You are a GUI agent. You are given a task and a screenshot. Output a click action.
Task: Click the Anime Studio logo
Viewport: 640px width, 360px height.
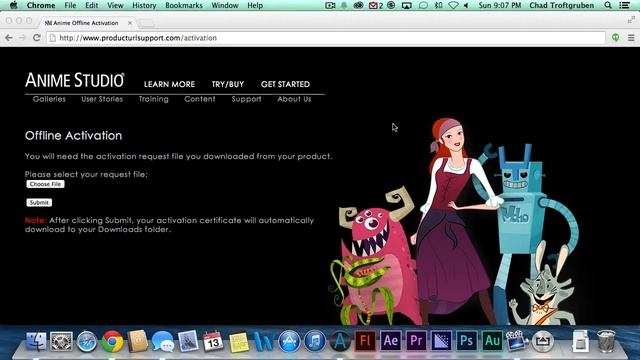pos(75,80)
